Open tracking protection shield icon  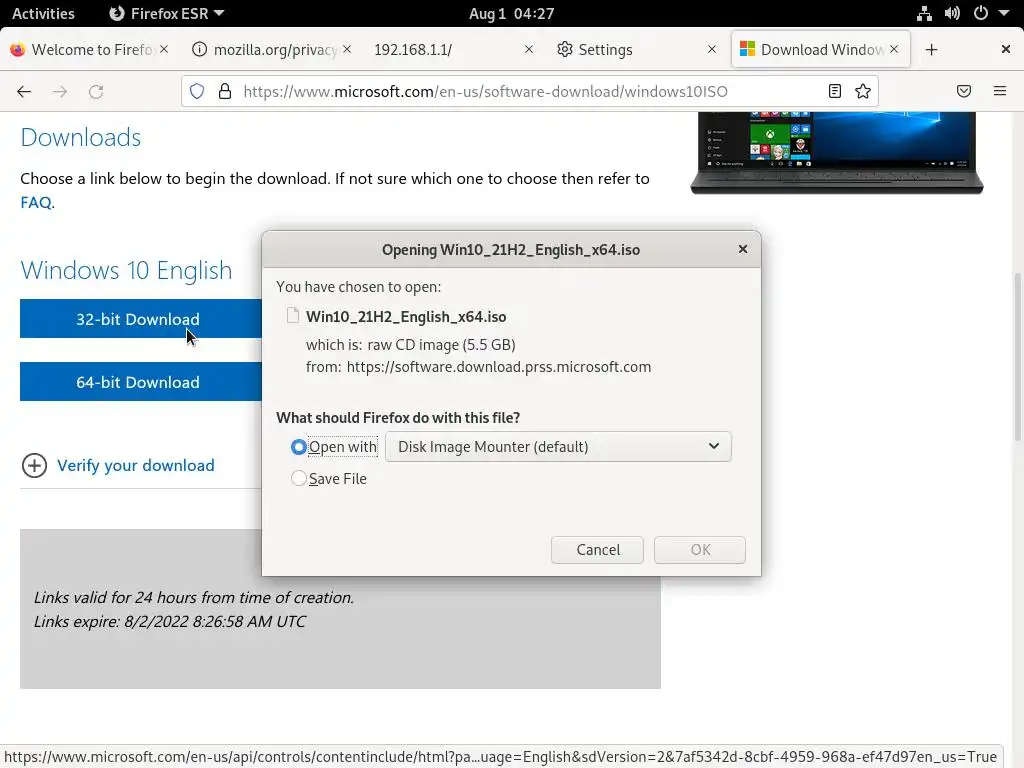point(197,91)
